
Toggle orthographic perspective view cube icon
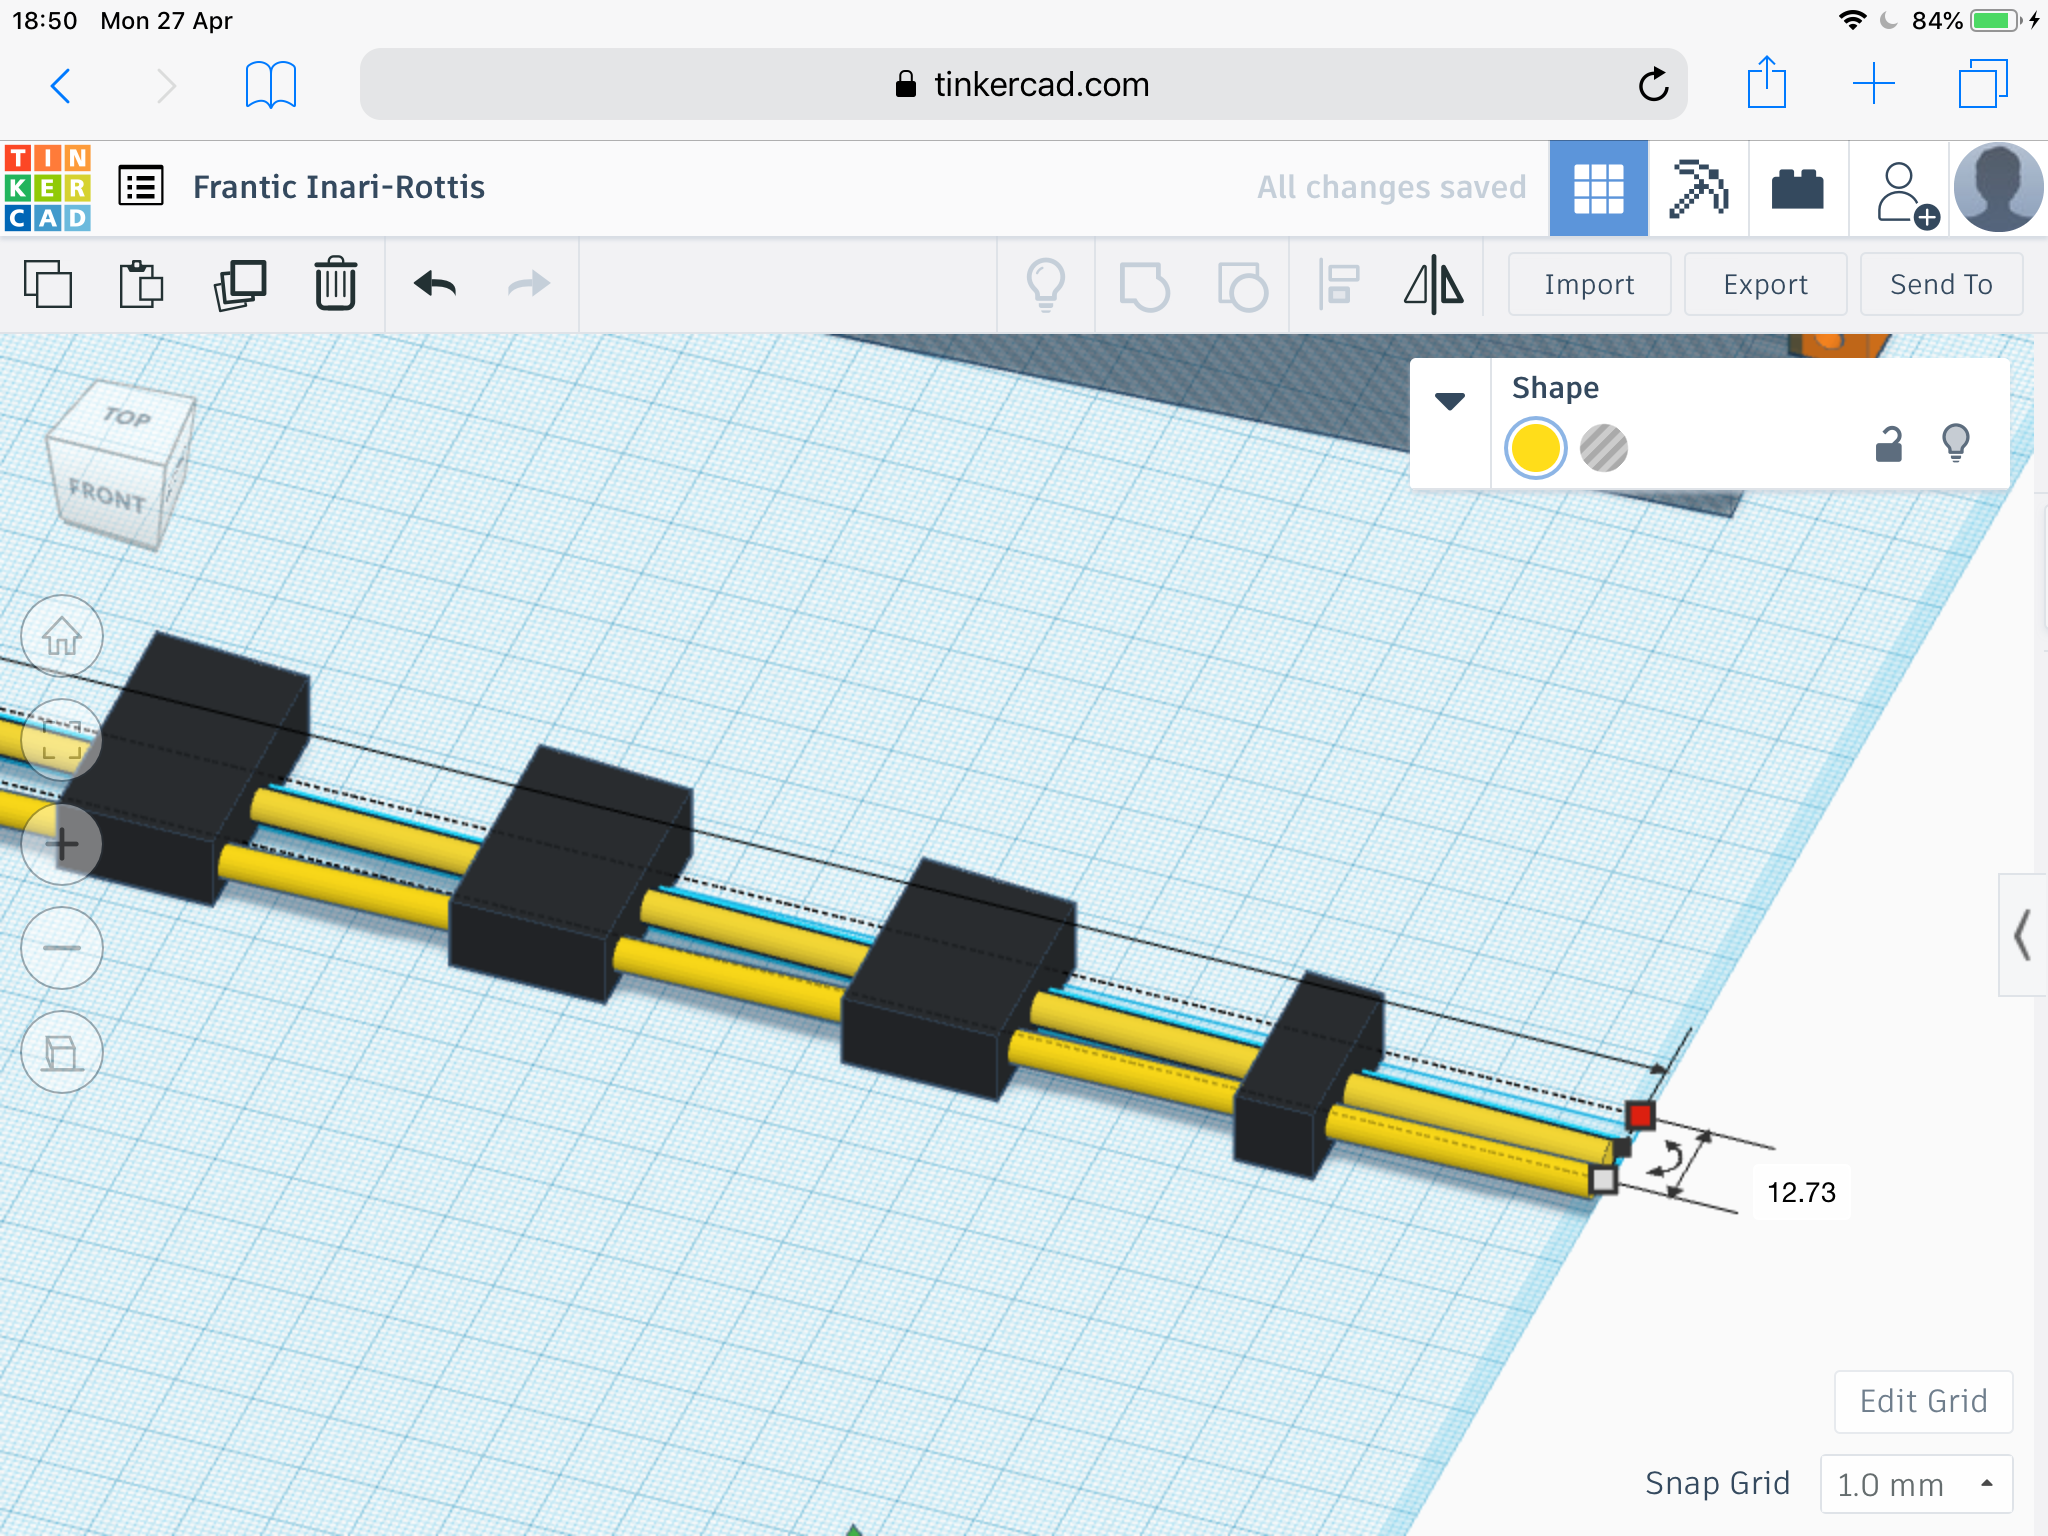pos(62,1052)
